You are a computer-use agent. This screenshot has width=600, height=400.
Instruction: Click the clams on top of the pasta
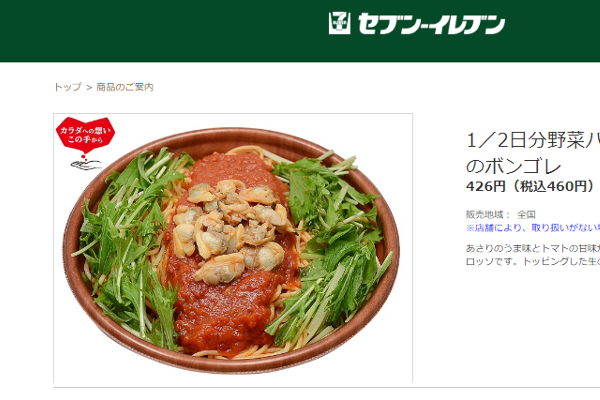tap(230, 230)
